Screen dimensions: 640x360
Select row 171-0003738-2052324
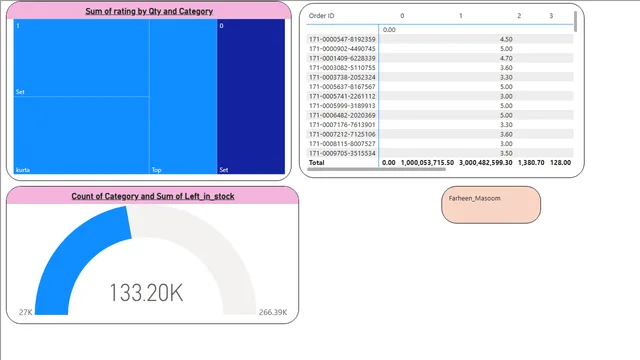tap(440, 77)
